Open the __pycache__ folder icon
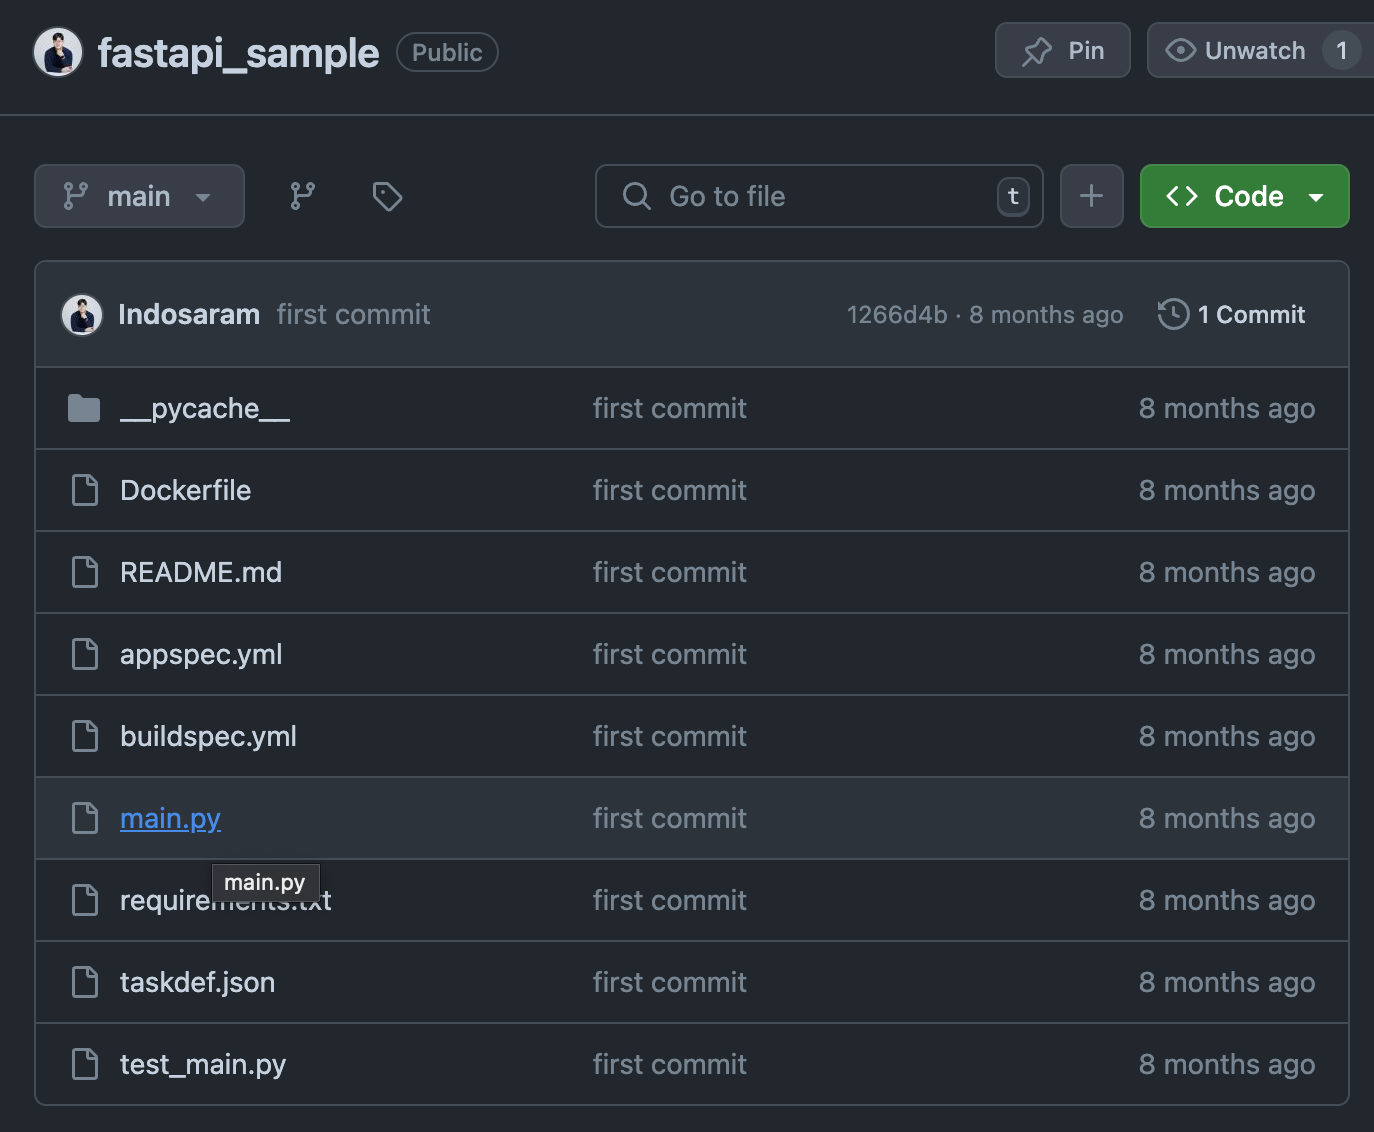Viewport: 1374px width, 1132px height. point(84,408)
